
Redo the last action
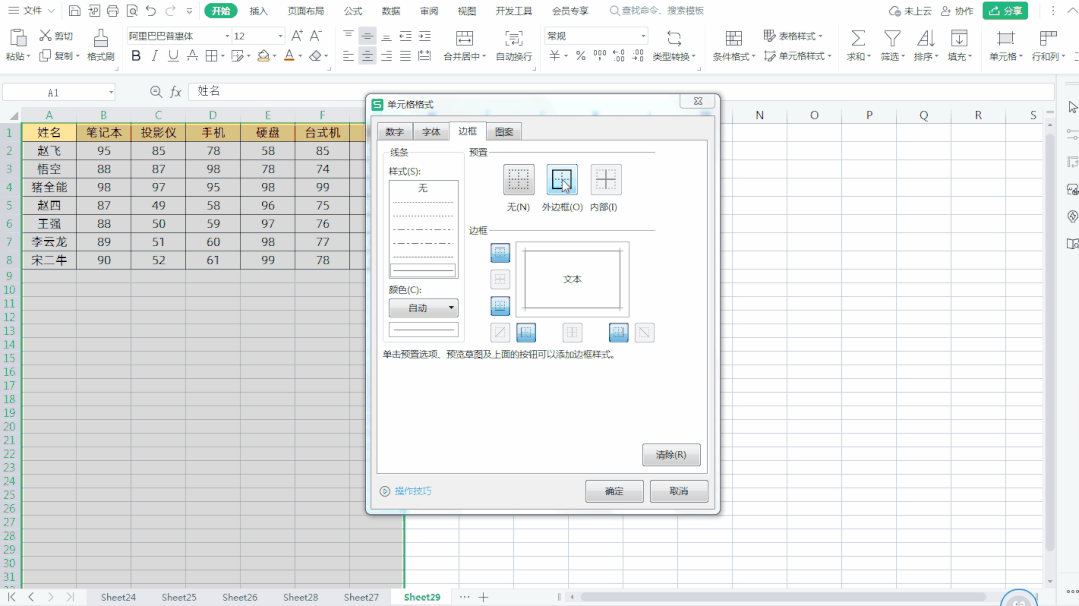point(171,11)
